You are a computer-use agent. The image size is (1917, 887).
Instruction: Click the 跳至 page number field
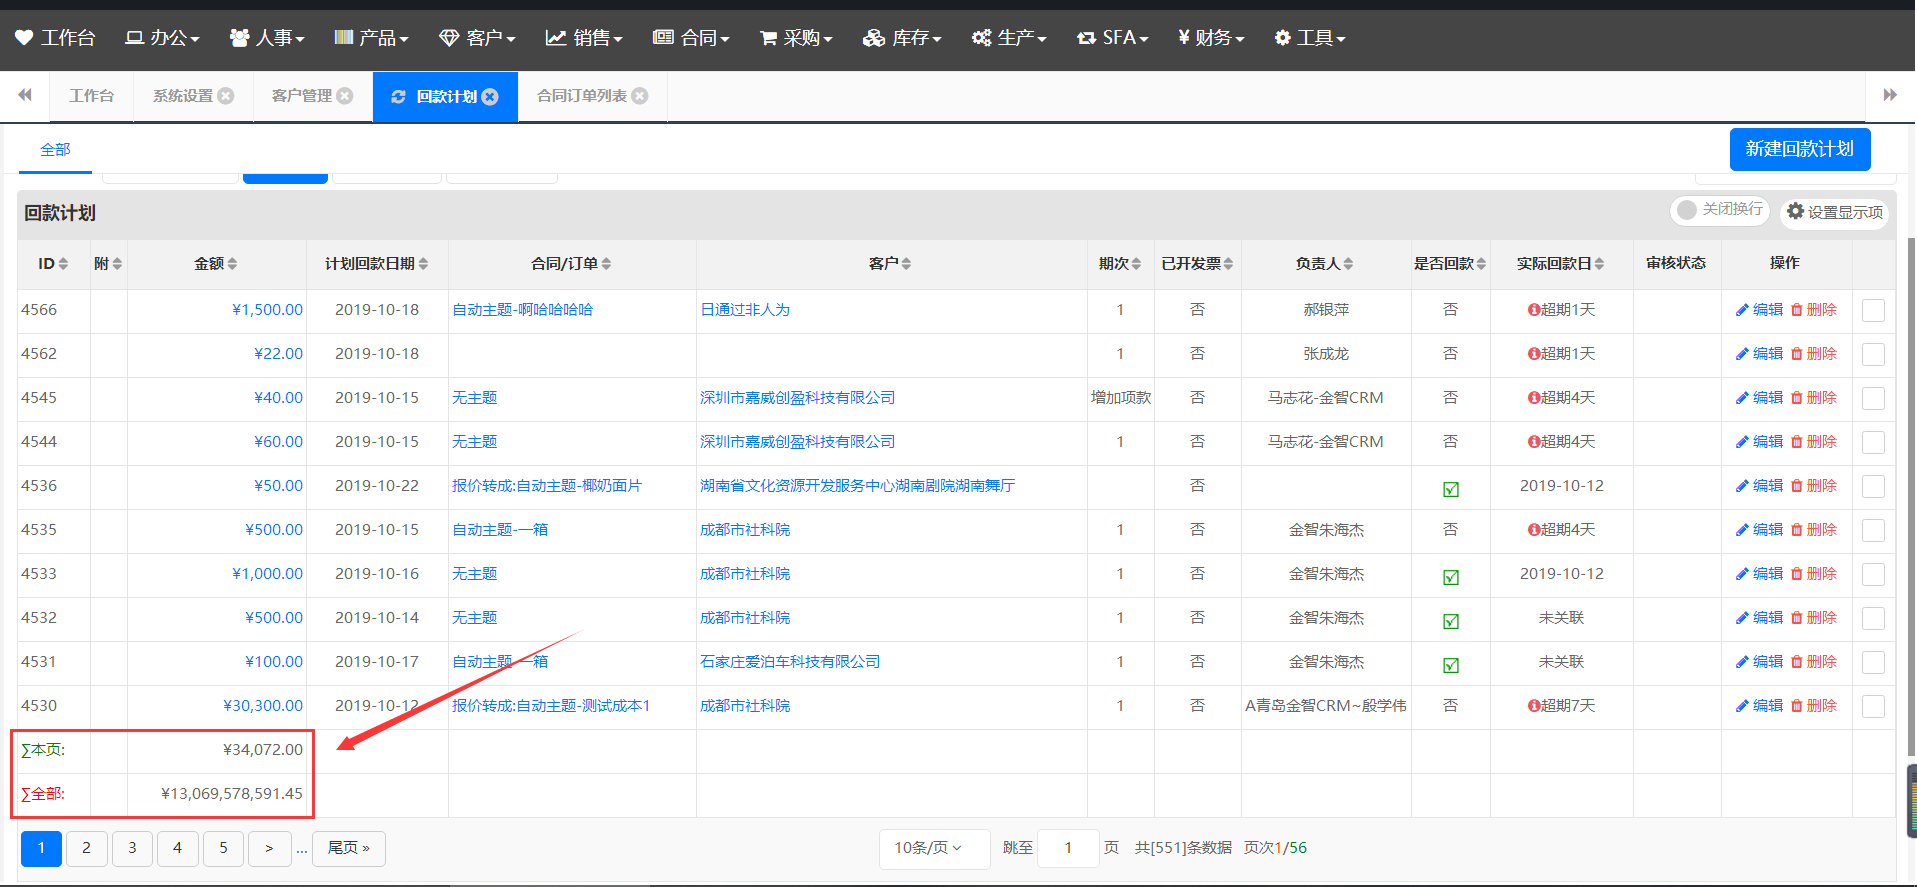coord(1068,848)
